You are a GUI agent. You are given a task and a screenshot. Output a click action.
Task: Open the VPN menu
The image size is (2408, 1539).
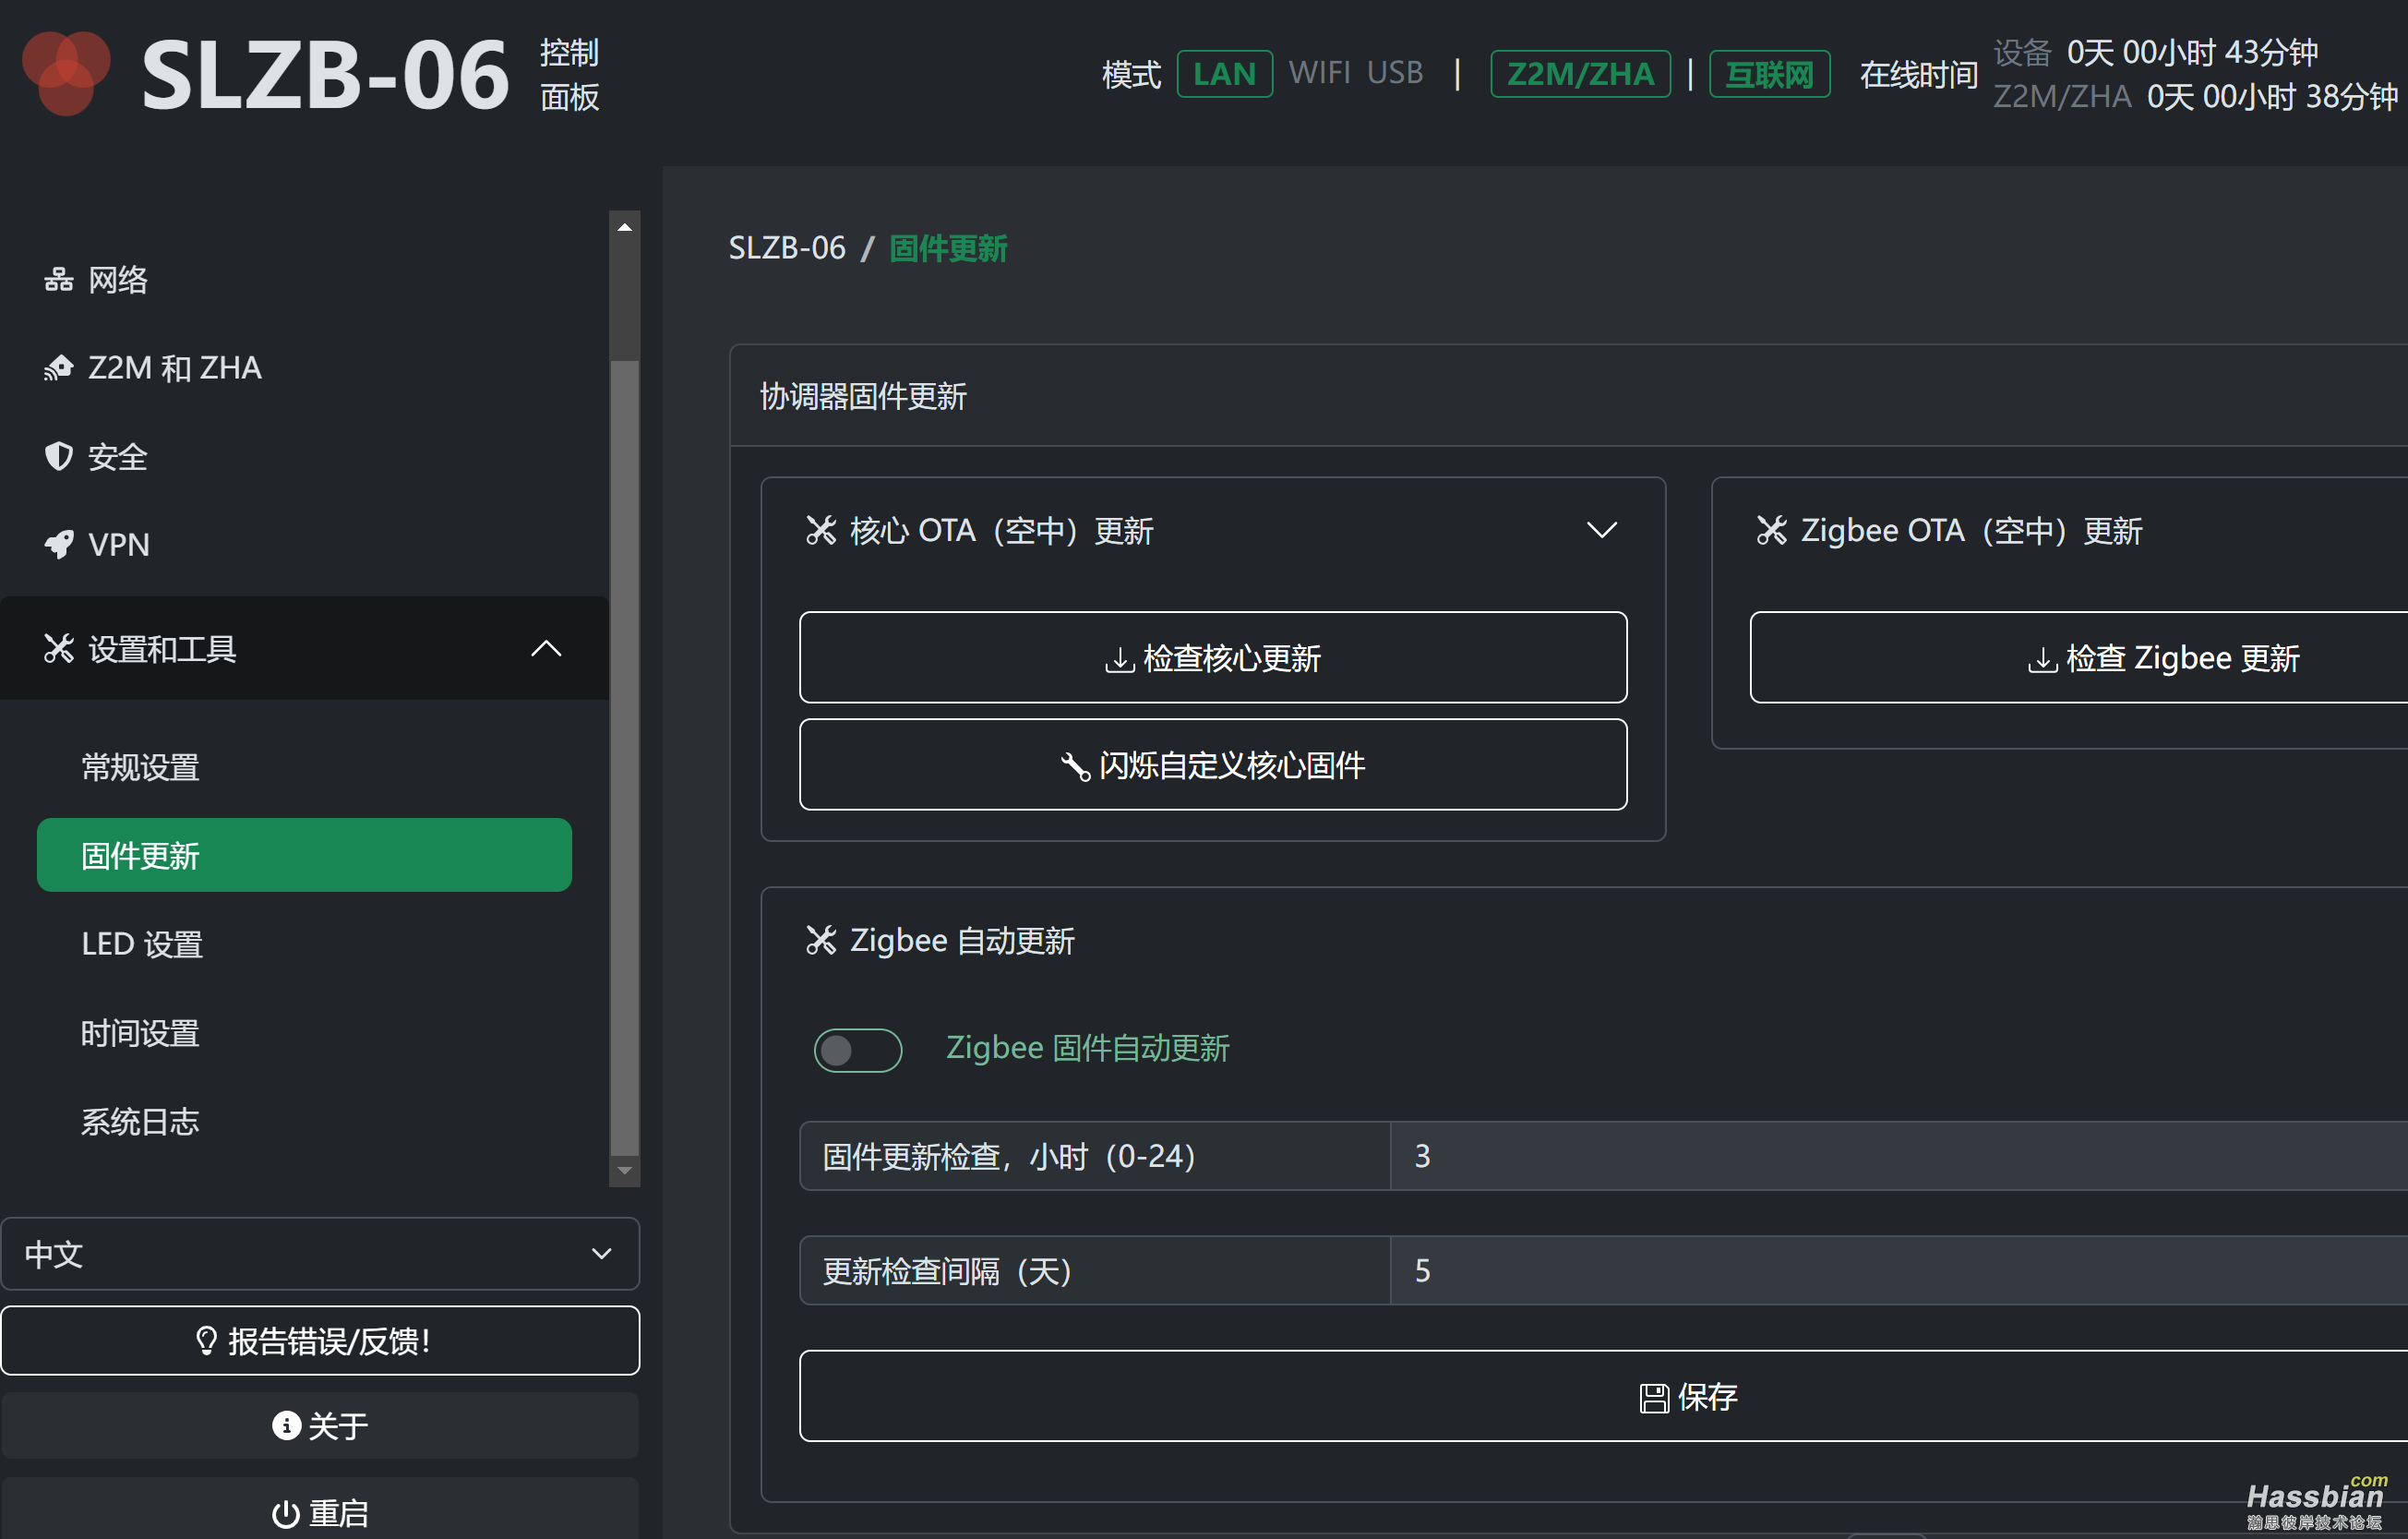[x=97, y=544]
